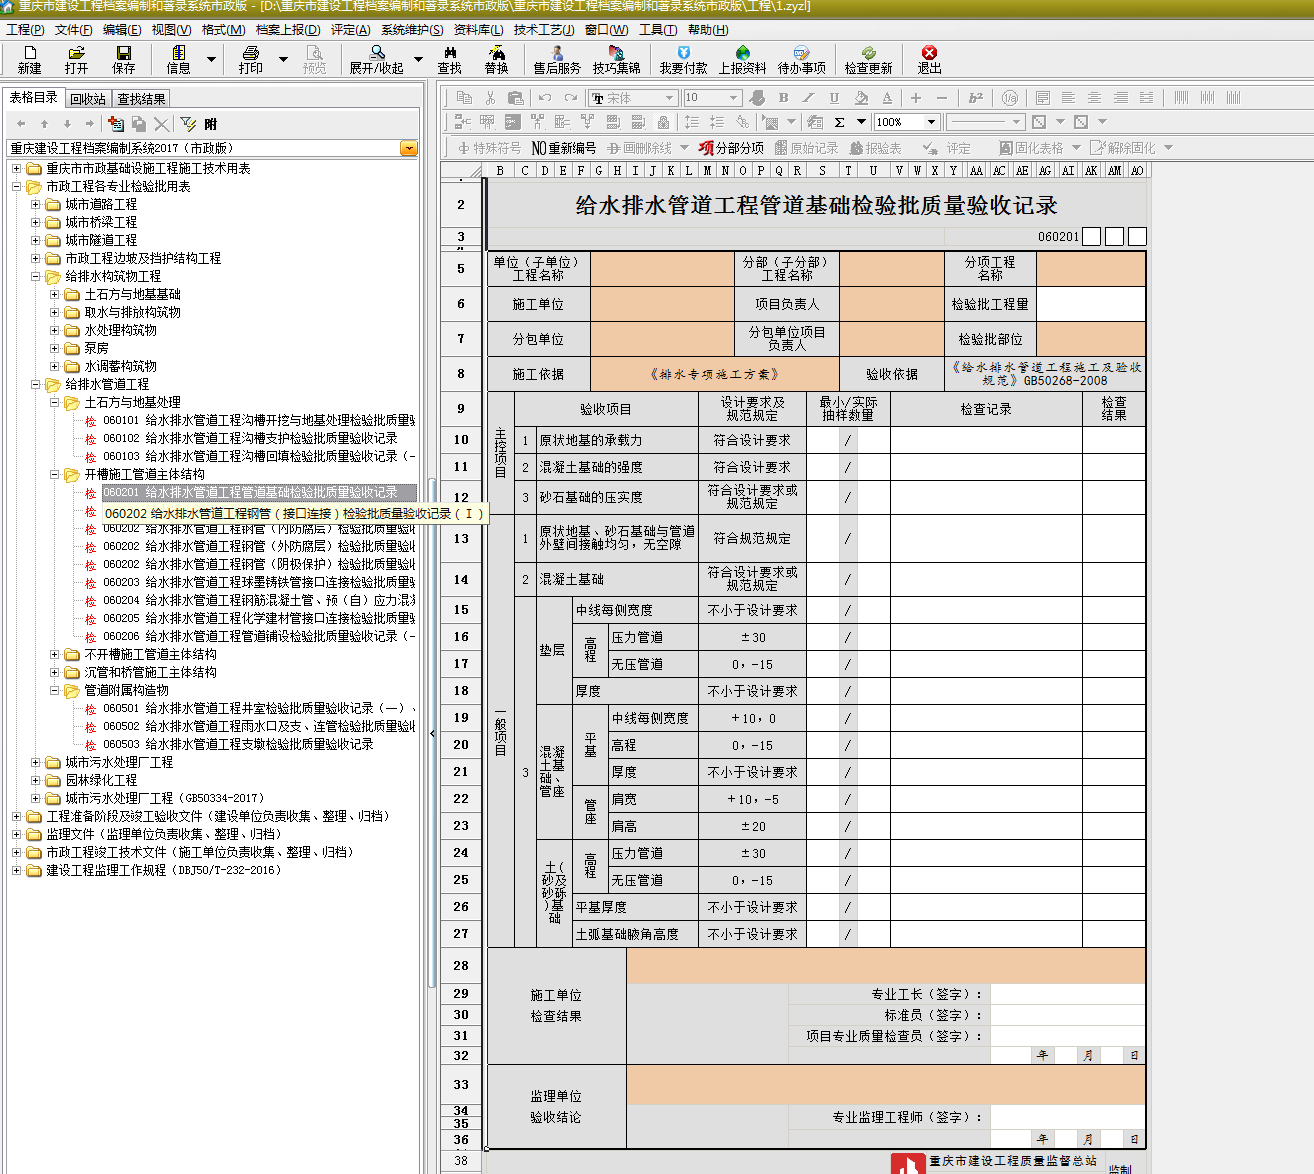
Task: Collapse the 管道附属构筑物 tree node
Action: (x=55, y=690)
